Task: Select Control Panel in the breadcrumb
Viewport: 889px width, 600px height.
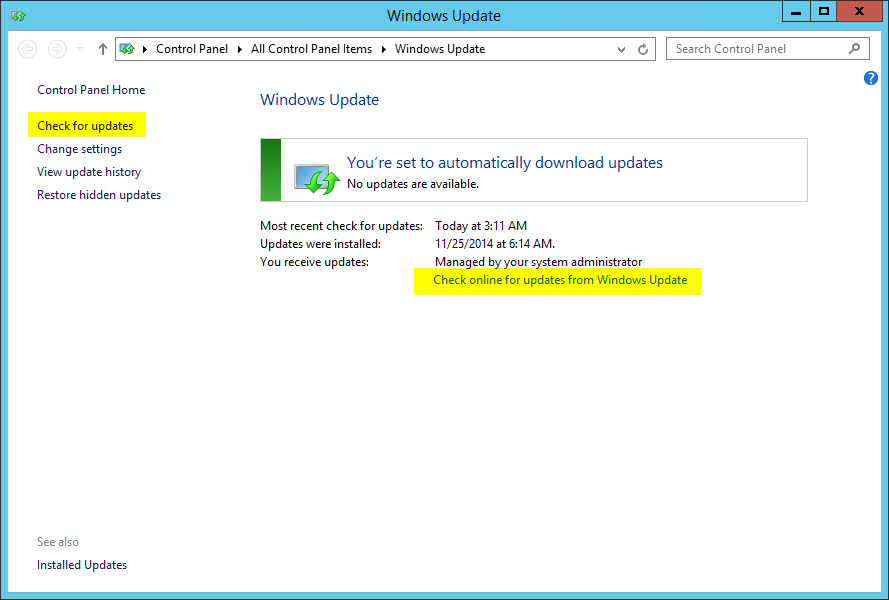Action: pos(192,49)
